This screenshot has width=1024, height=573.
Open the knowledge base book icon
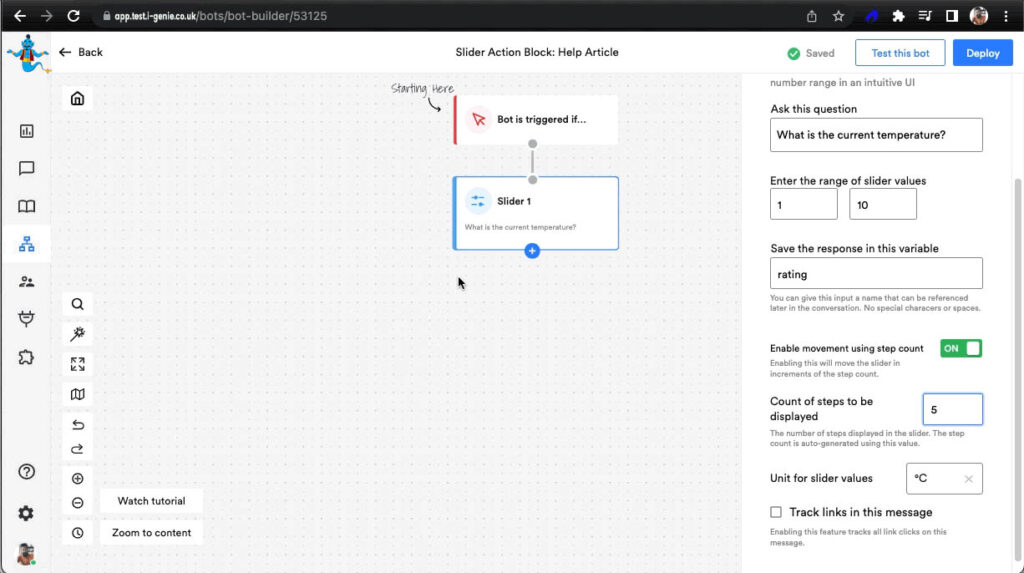pos(26,207)
